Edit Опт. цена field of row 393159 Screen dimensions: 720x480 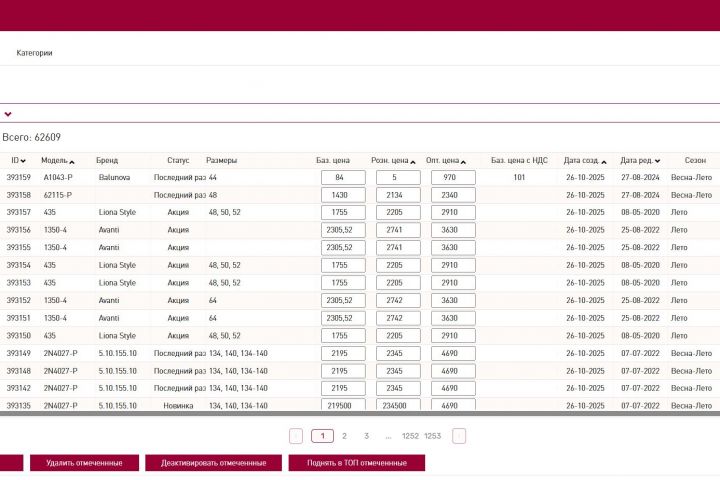point(453,177)
